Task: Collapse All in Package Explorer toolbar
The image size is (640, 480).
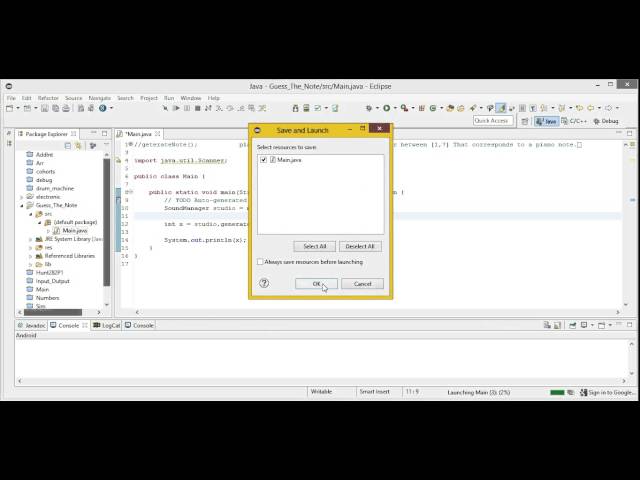Action: click(x=68, y=146)
